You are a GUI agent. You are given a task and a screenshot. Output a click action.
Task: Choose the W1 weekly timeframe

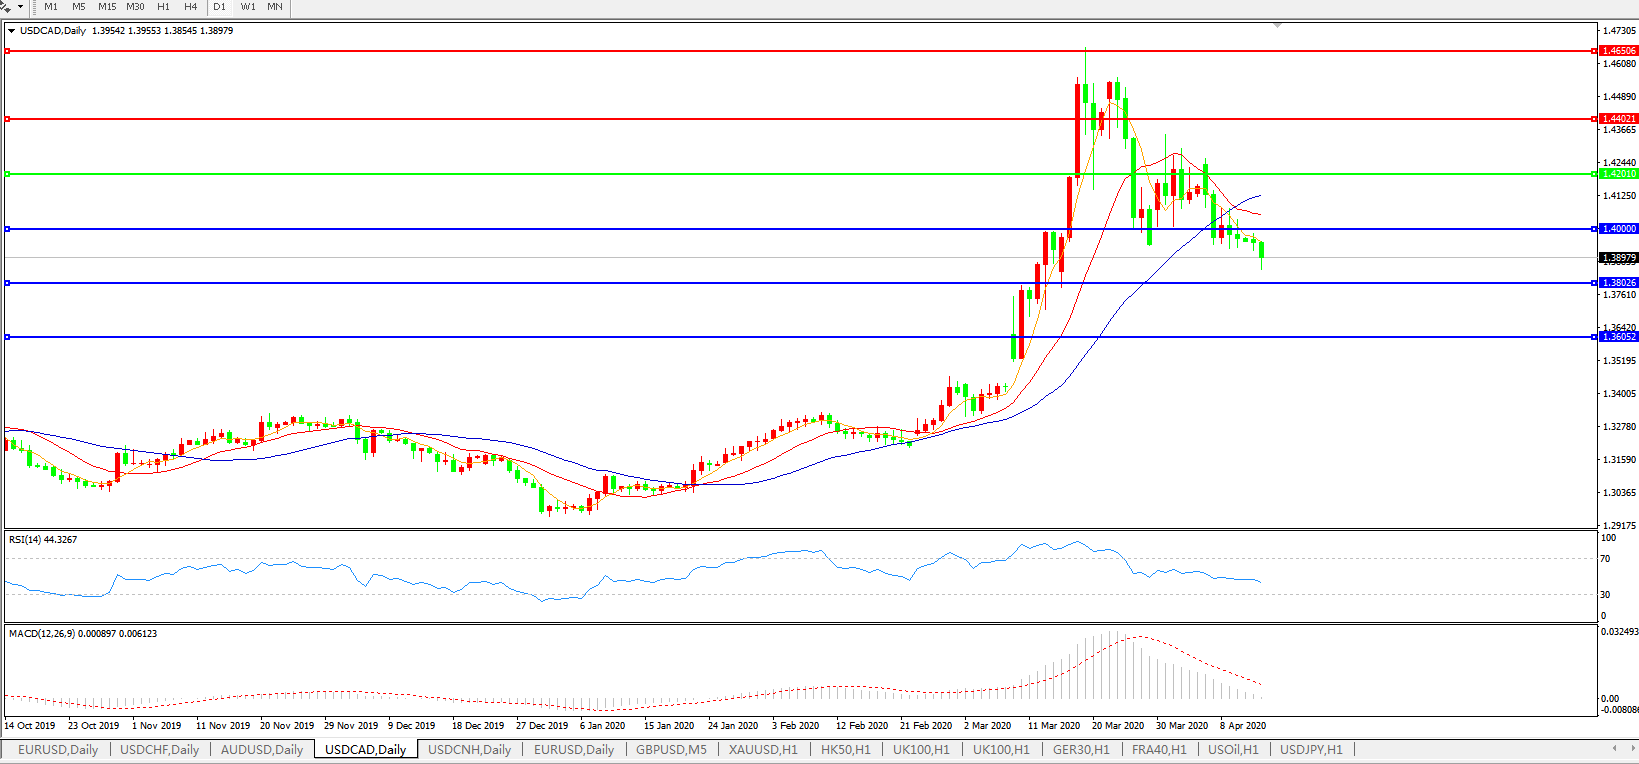click(248, 7)
